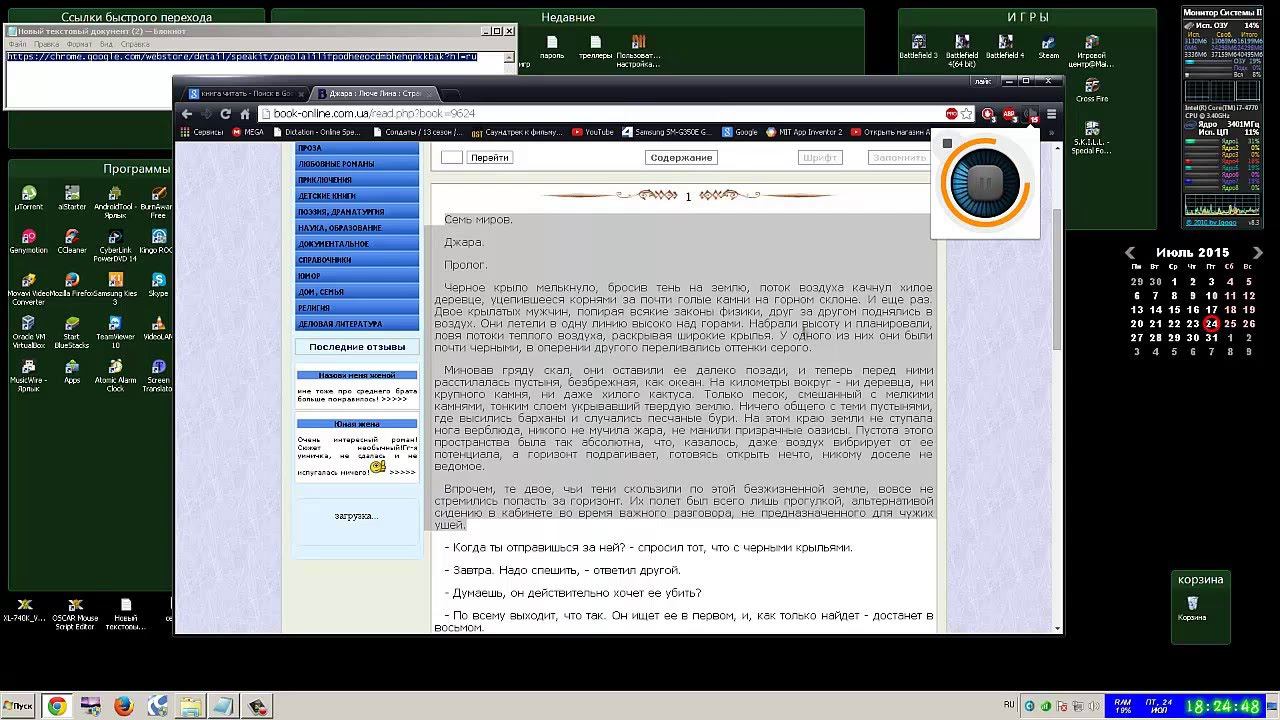Open the Формат menu in Notepad
Screen dimensions: 1280x720
79,44
